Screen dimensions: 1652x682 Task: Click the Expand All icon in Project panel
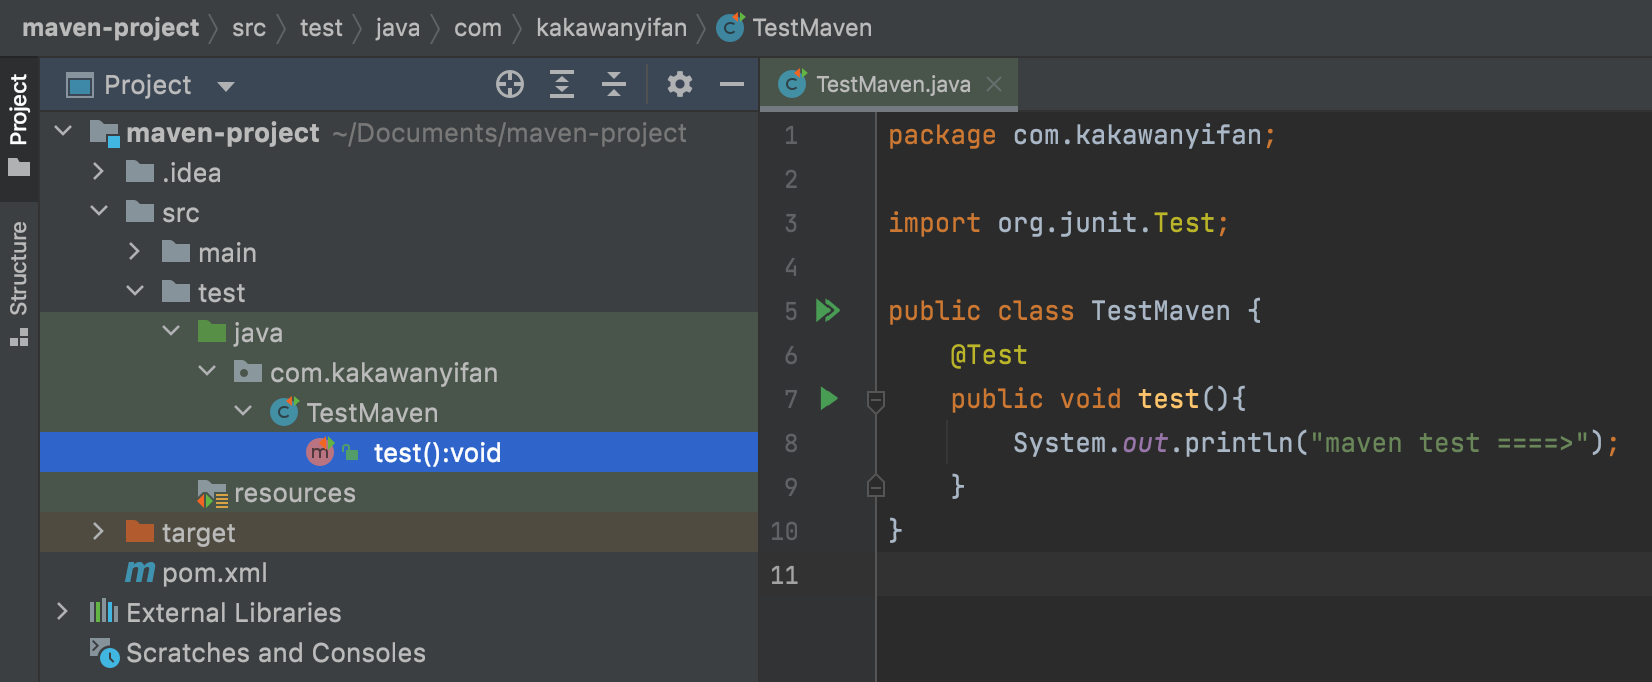coord(562,85)
